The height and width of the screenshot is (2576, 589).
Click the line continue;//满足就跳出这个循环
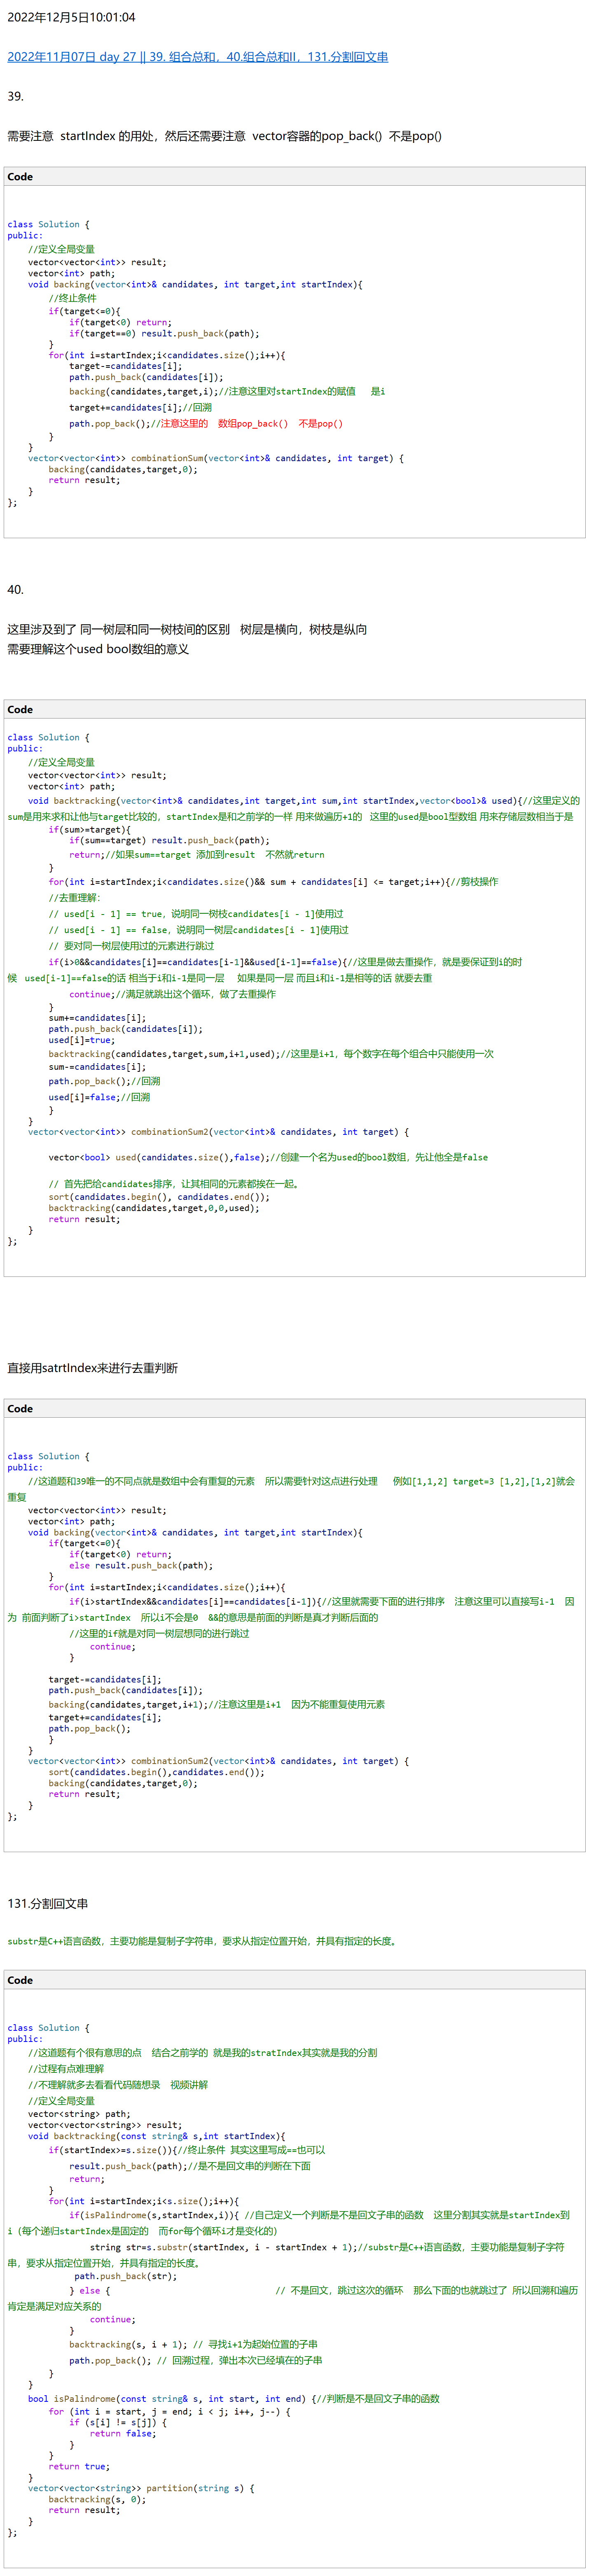pyautogui.click(x=172, y=994)
